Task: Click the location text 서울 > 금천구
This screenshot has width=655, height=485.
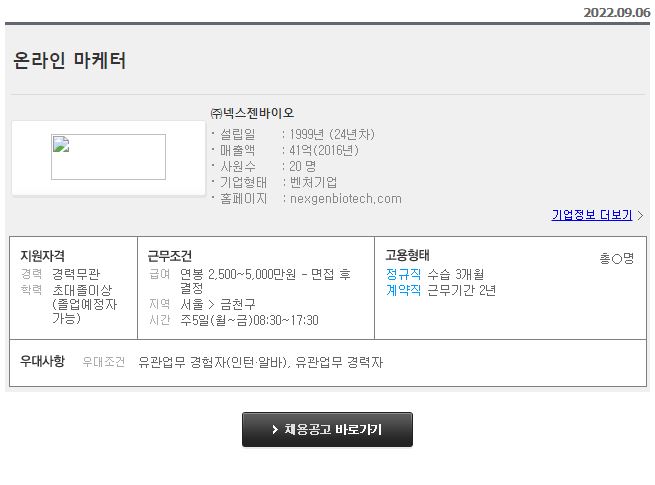Action: [x=217, y=304]
